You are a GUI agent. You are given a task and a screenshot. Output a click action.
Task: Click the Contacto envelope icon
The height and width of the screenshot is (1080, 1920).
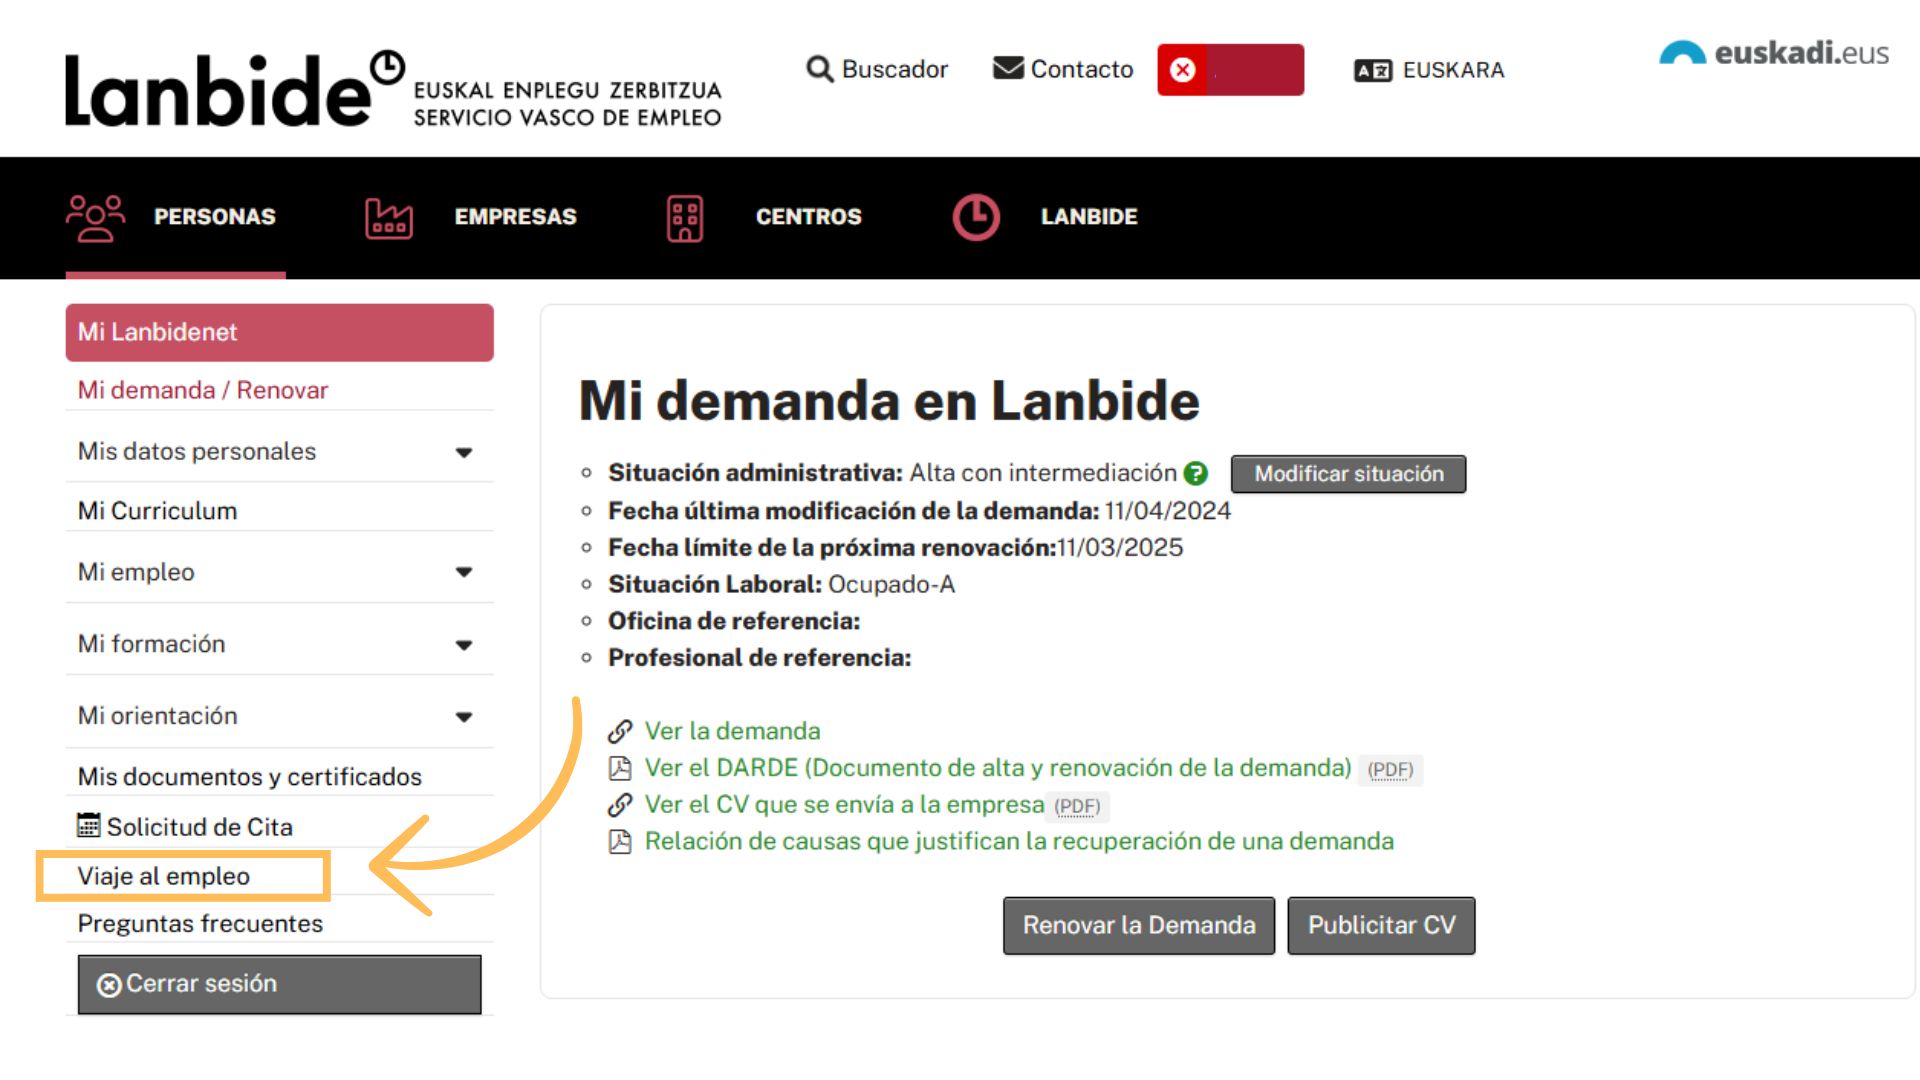pos(1008,68)
